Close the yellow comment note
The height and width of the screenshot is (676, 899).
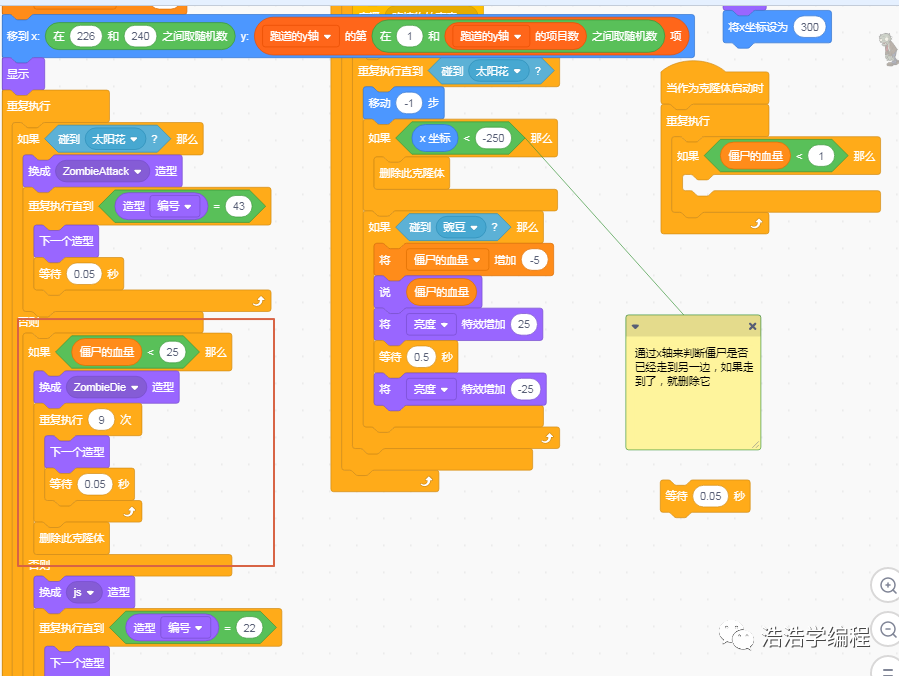752,326
